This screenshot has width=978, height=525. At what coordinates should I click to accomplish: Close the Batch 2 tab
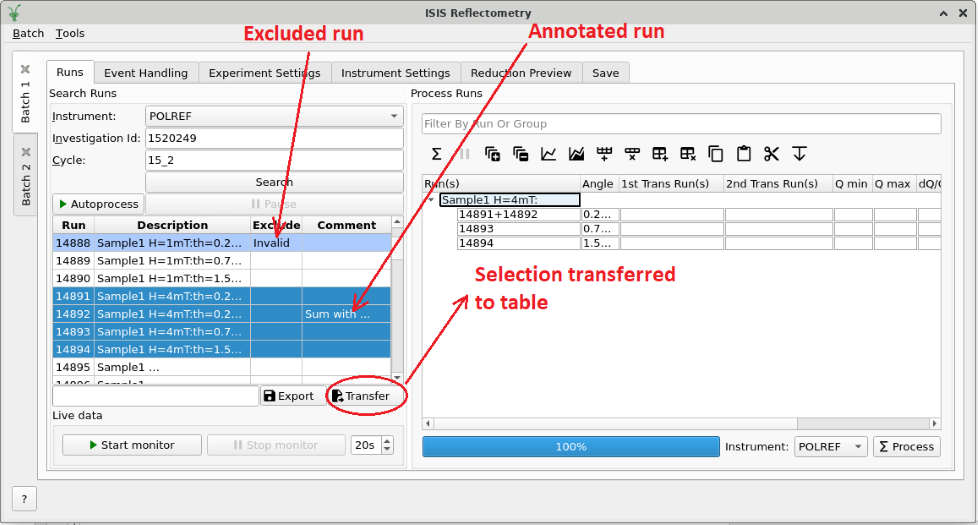coord(26,153)
